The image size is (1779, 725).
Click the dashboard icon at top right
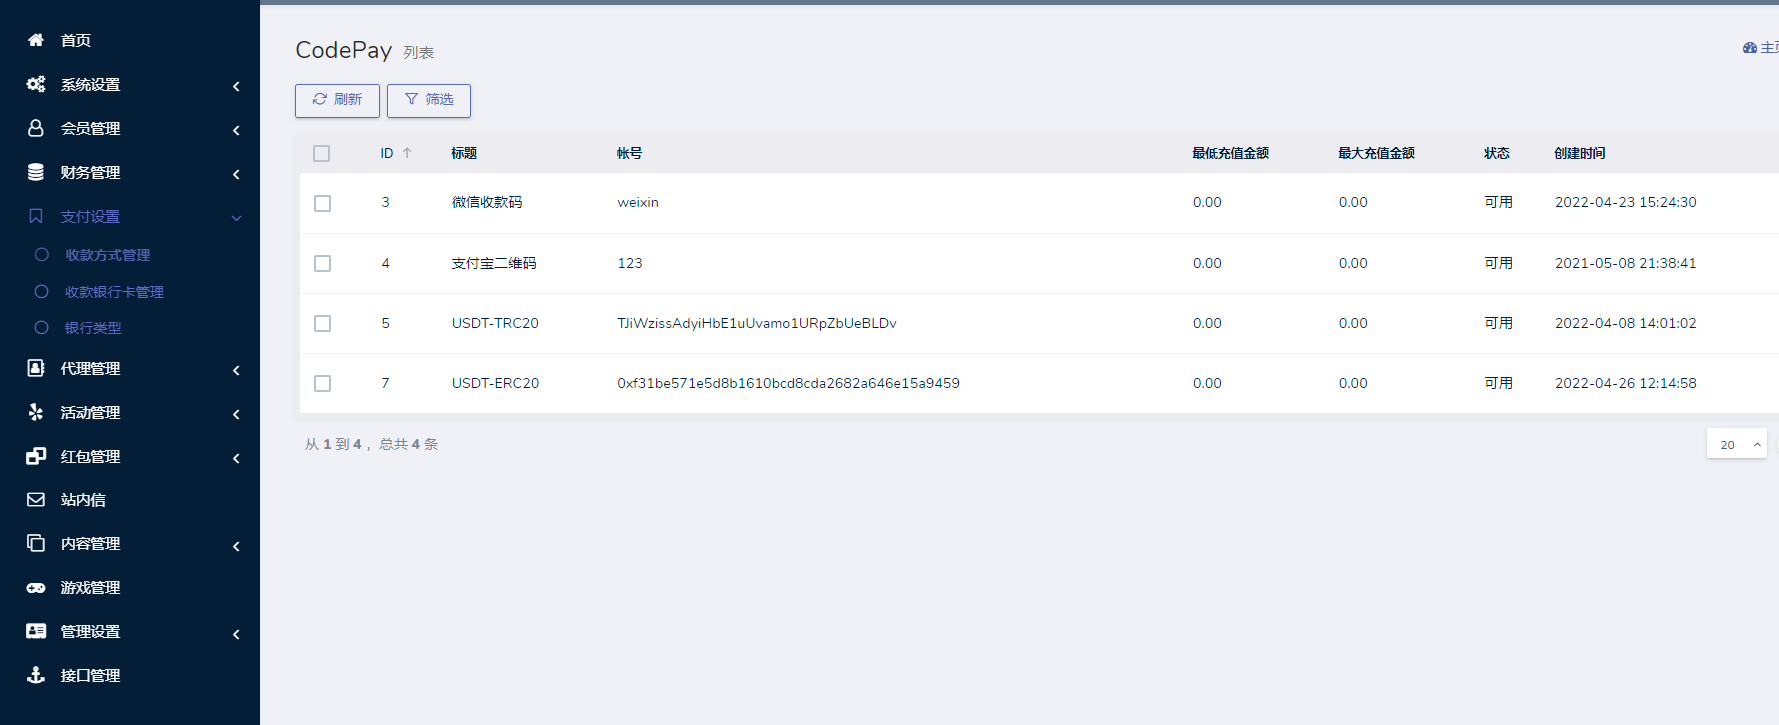coord(1749,48)
